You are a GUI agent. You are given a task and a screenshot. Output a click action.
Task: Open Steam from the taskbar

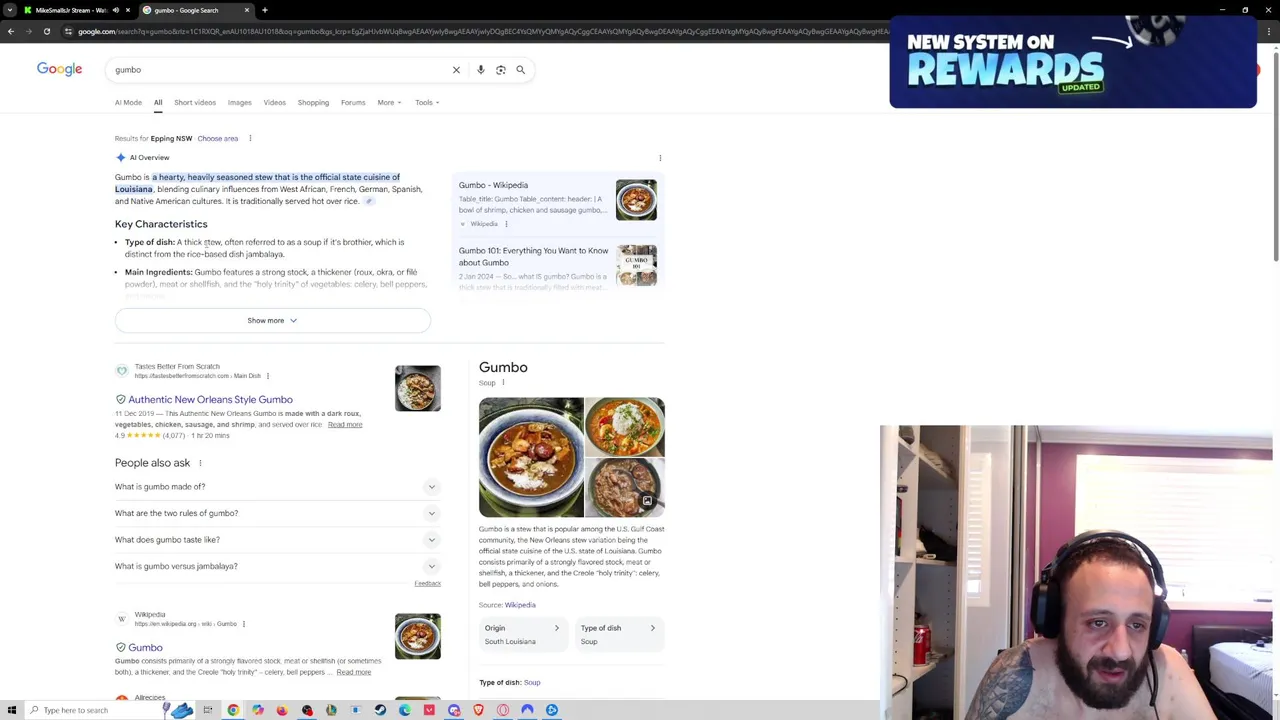[380, 710]
